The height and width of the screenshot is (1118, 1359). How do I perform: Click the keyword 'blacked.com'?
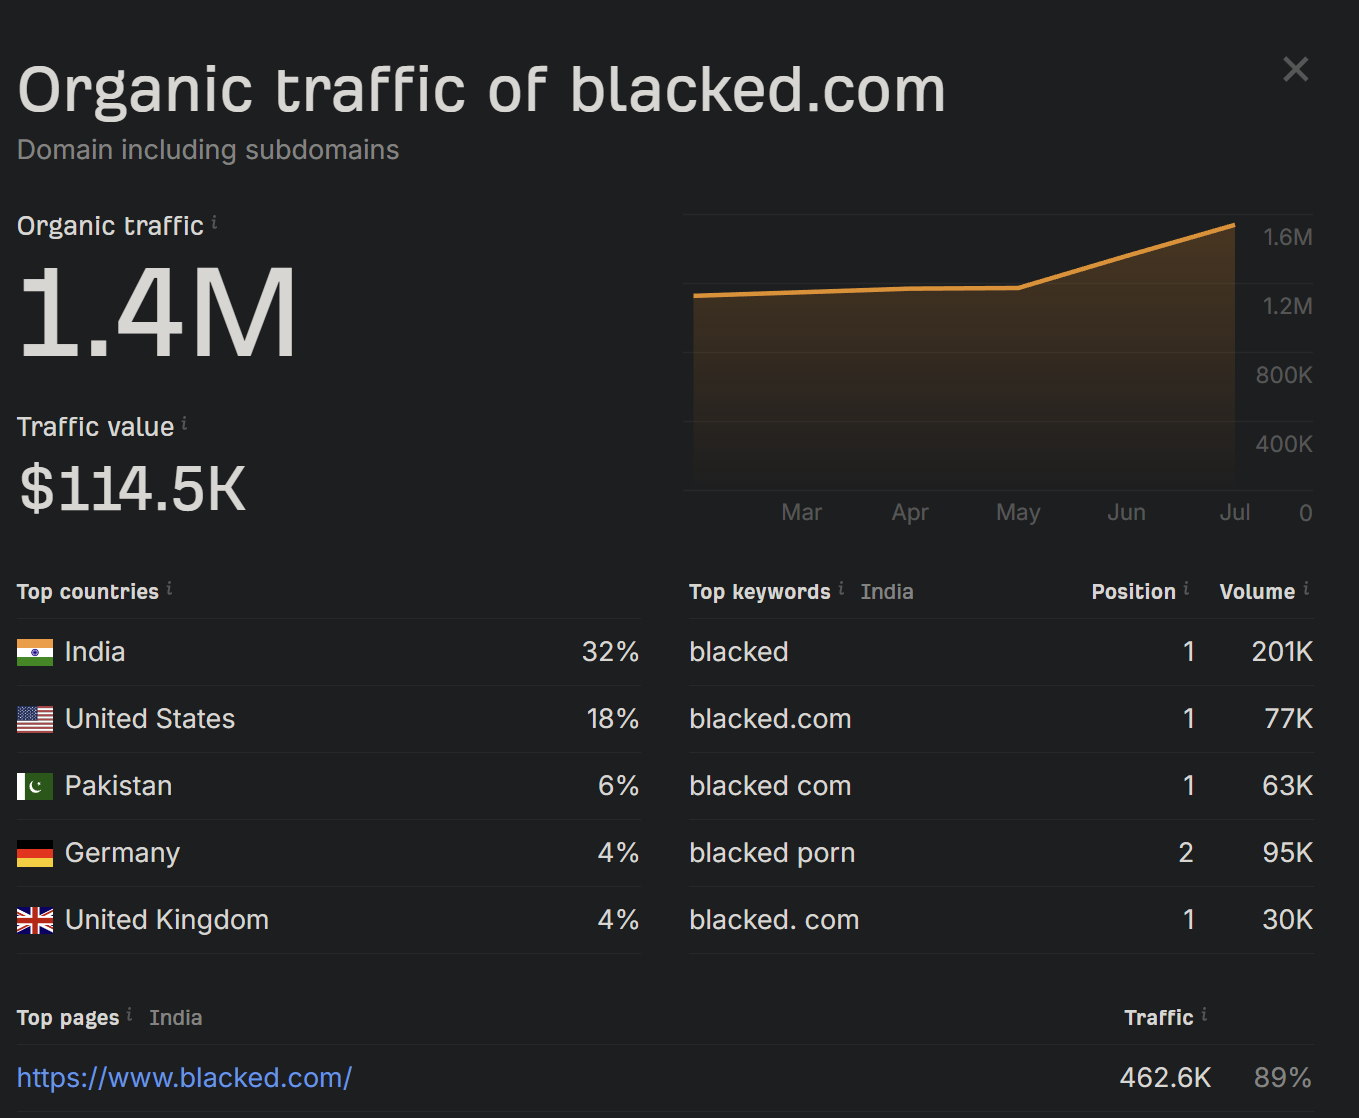click(770, 719)
